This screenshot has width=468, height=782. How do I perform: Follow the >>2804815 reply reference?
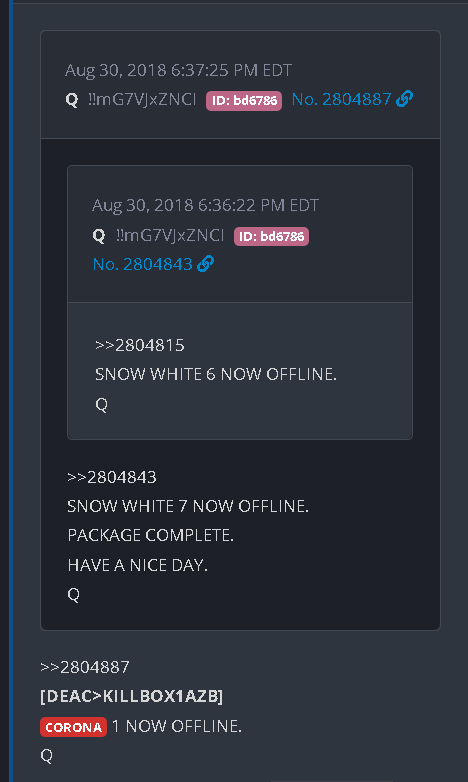coord(140,345)
